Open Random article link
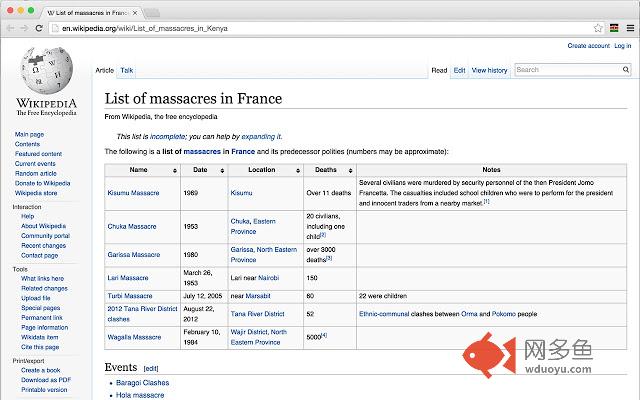The width and height of the screenshot is (640, 400). 36,173
